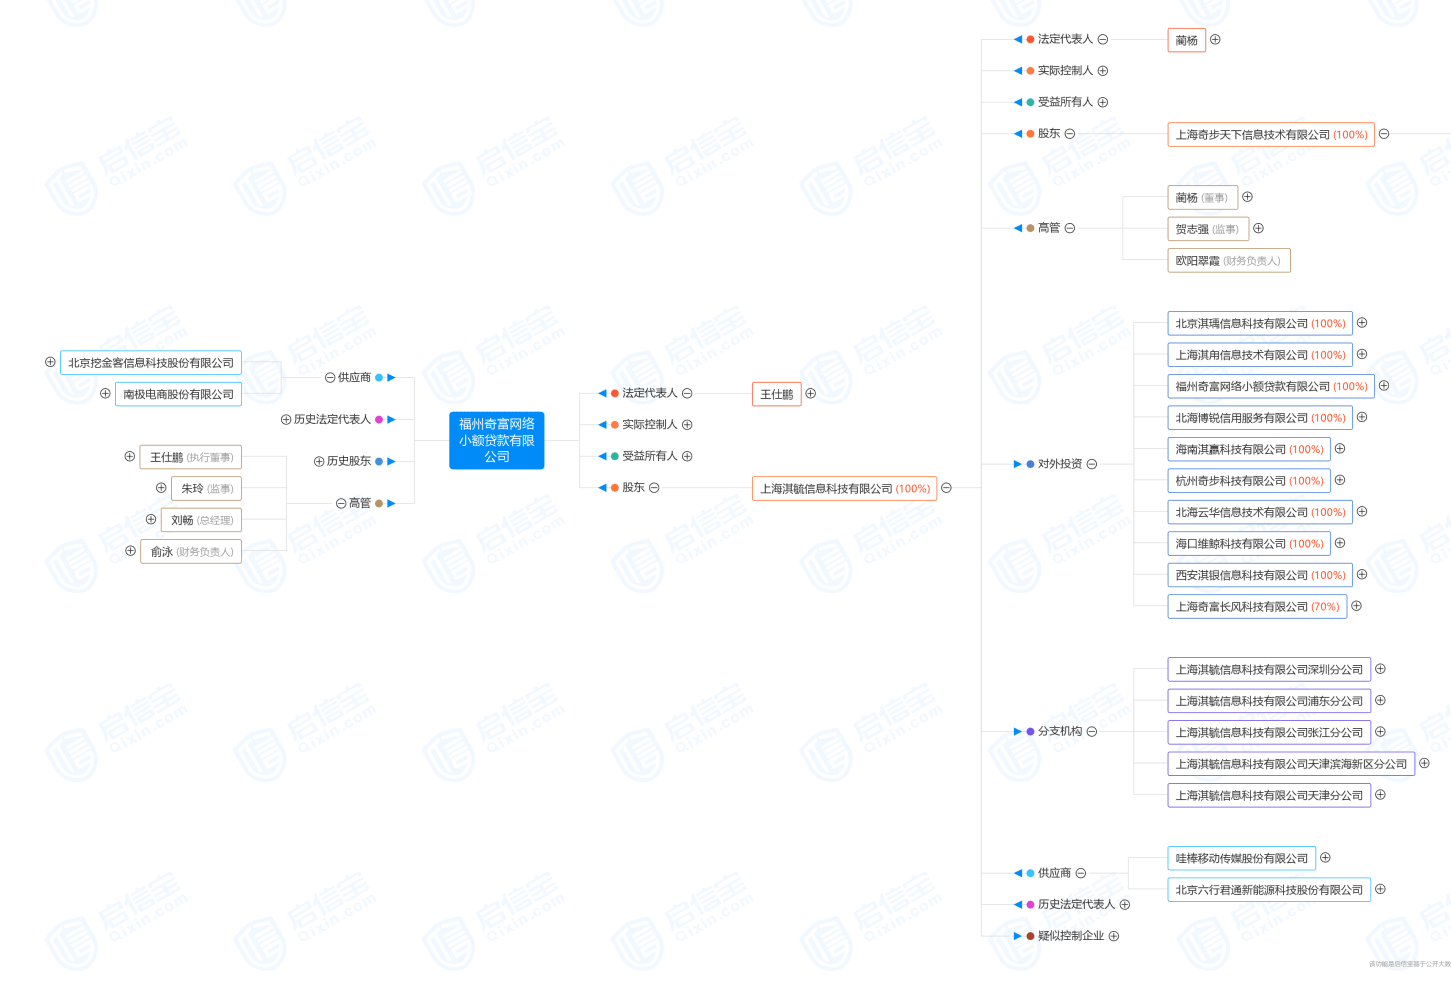Screen dimensions: 1451x988
Task: Click the dark red 疑似控制企业 icon
Action: [1029, 936]
